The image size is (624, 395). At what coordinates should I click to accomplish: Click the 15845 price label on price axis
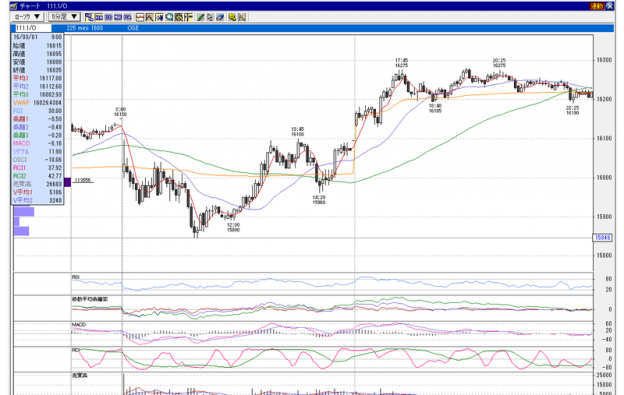pyautogui.click(x=602, y=237)
